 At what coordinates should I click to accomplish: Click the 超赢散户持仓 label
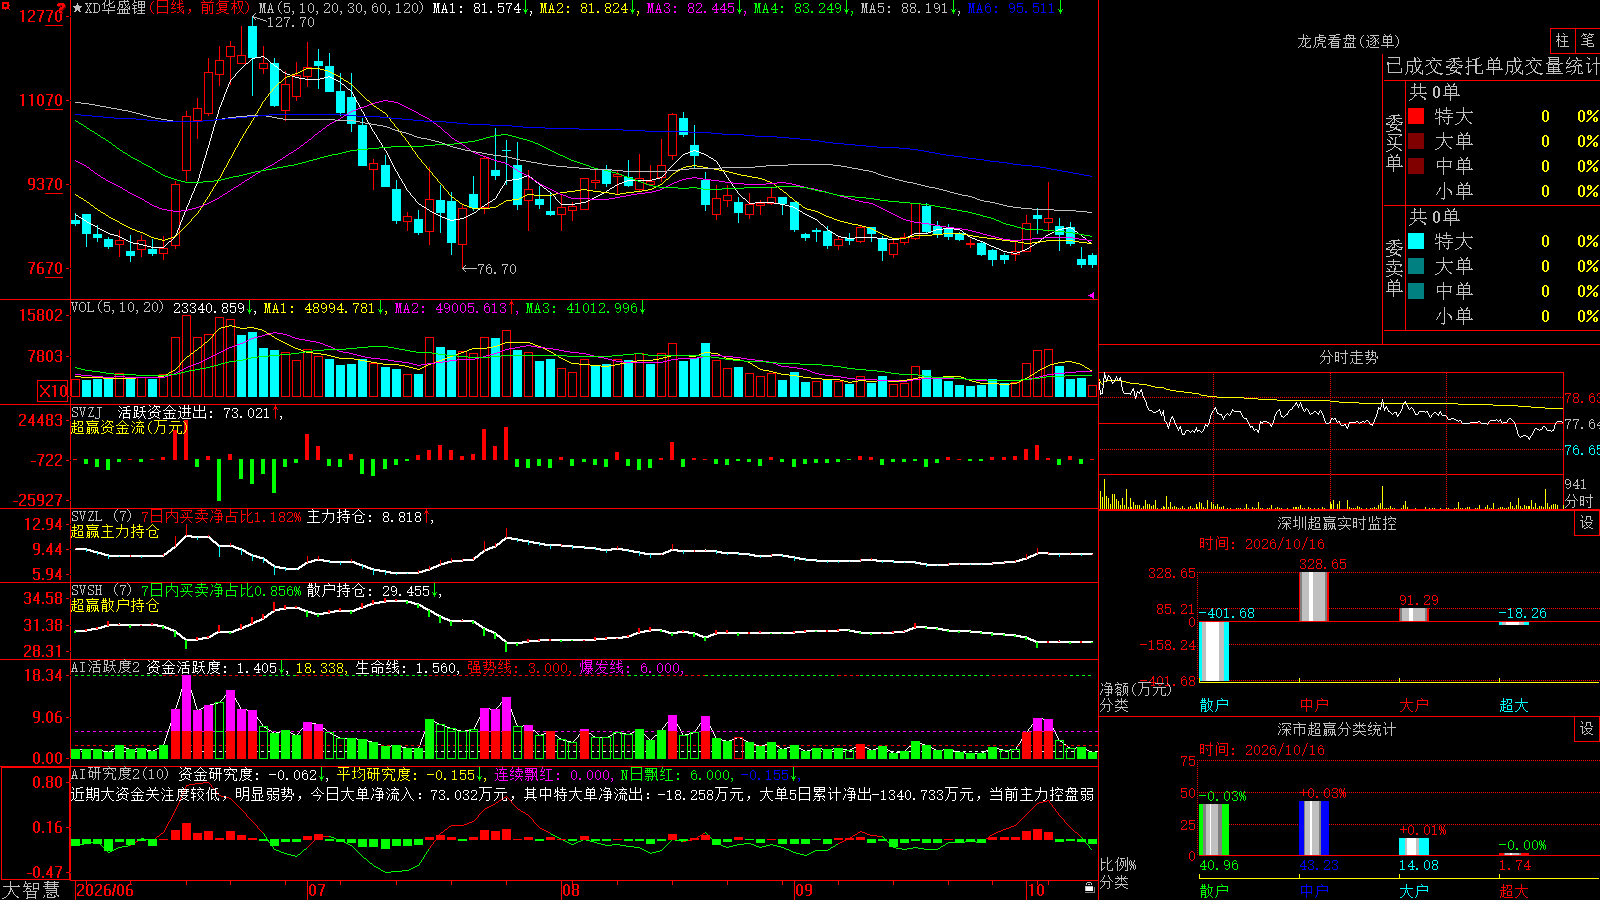tap(115, 605)
